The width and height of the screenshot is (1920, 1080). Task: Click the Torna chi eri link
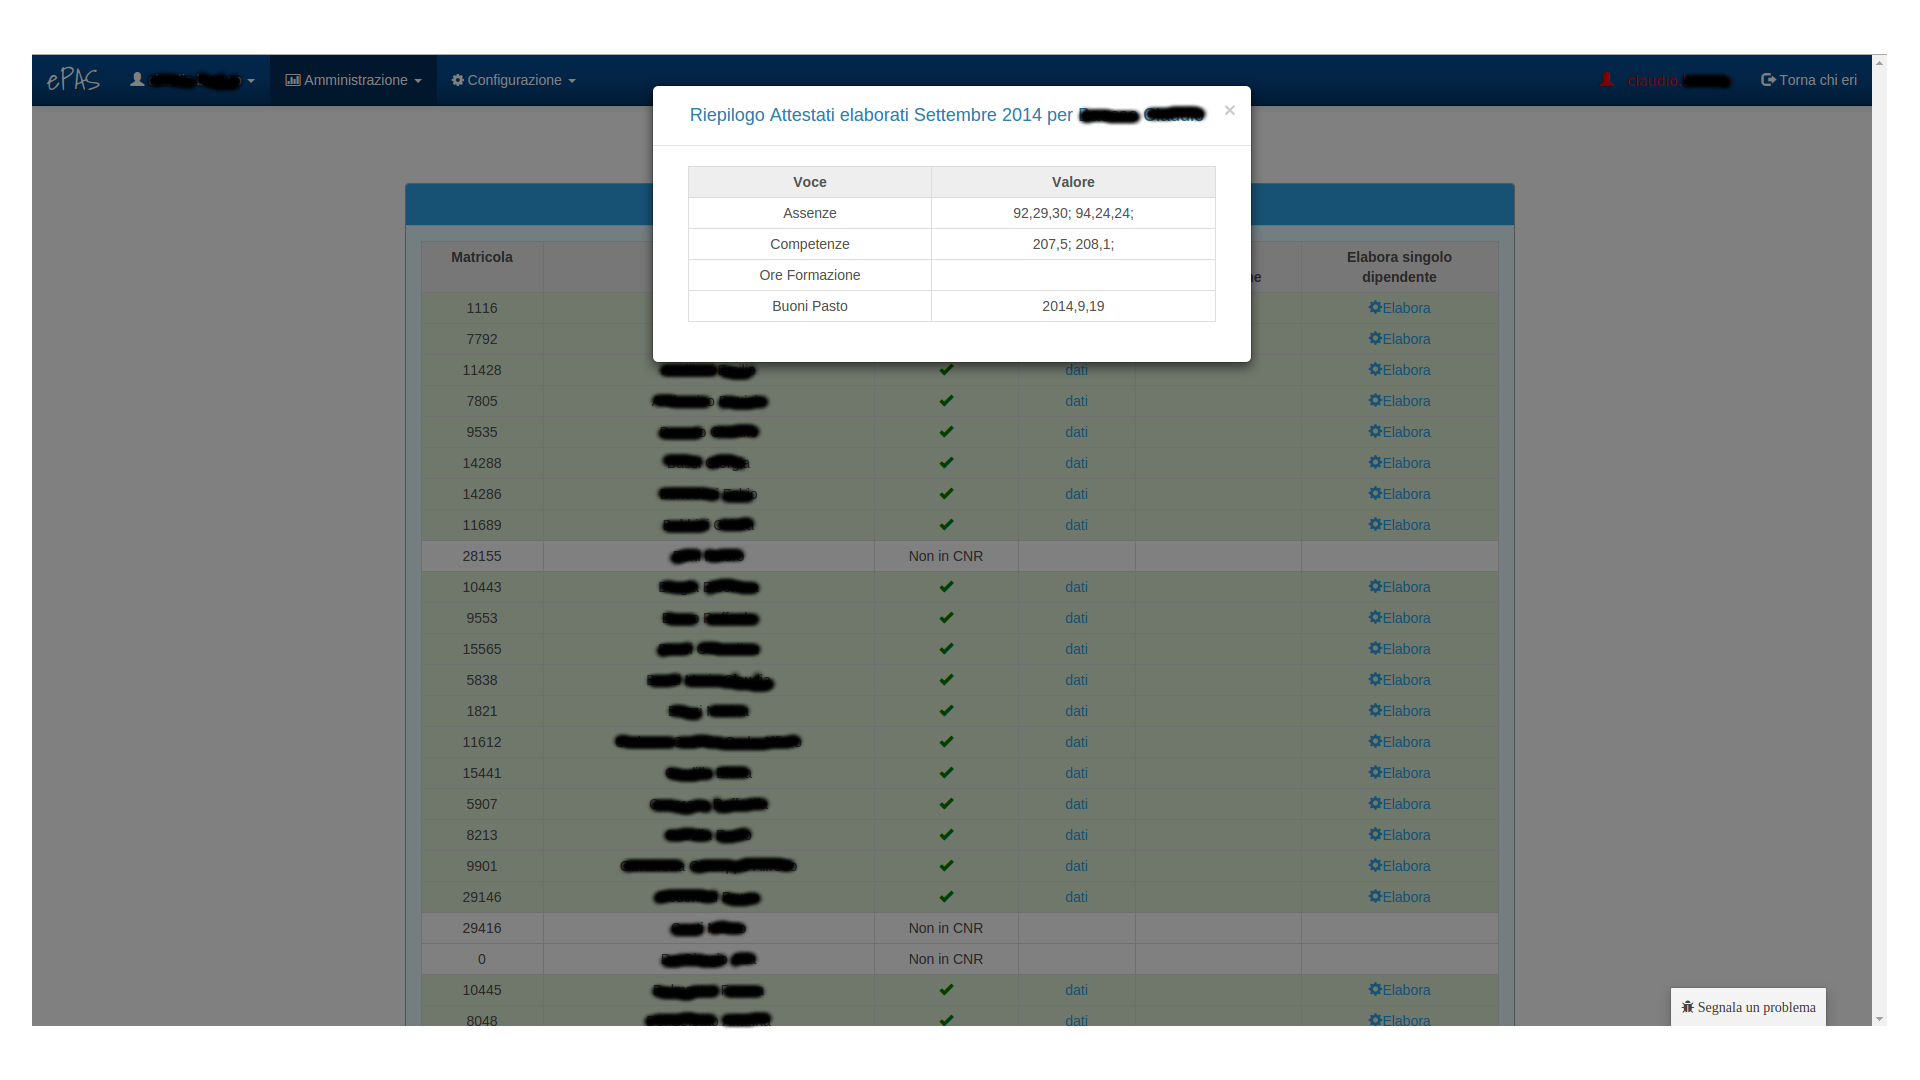[1808, 80]
